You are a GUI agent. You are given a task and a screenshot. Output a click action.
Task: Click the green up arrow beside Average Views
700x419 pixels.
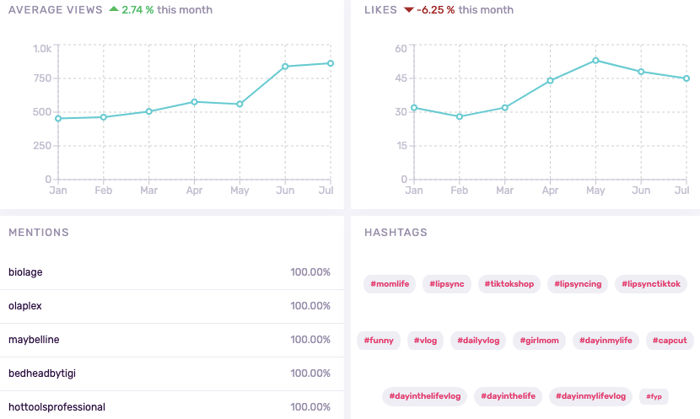(113, 10)
